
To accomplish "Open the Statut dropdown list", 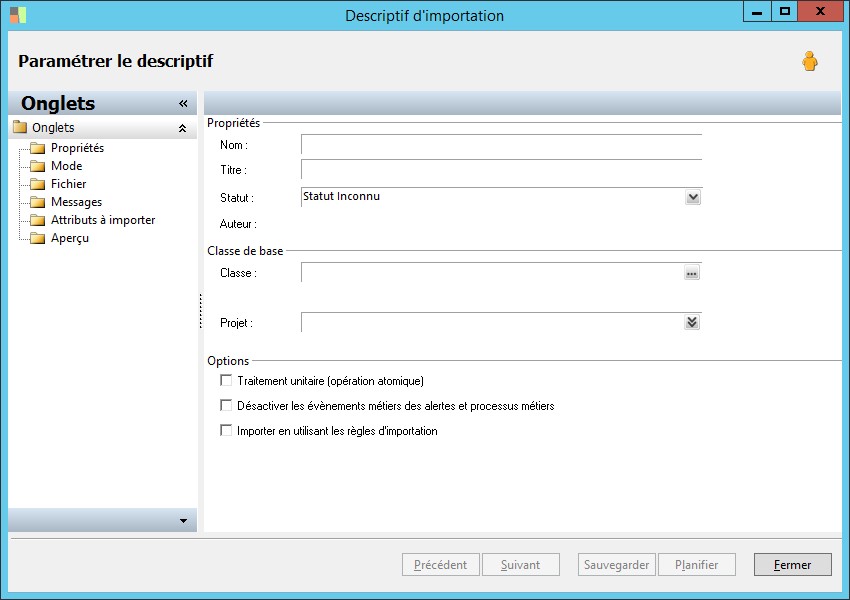I will click(x=693, y=198).
